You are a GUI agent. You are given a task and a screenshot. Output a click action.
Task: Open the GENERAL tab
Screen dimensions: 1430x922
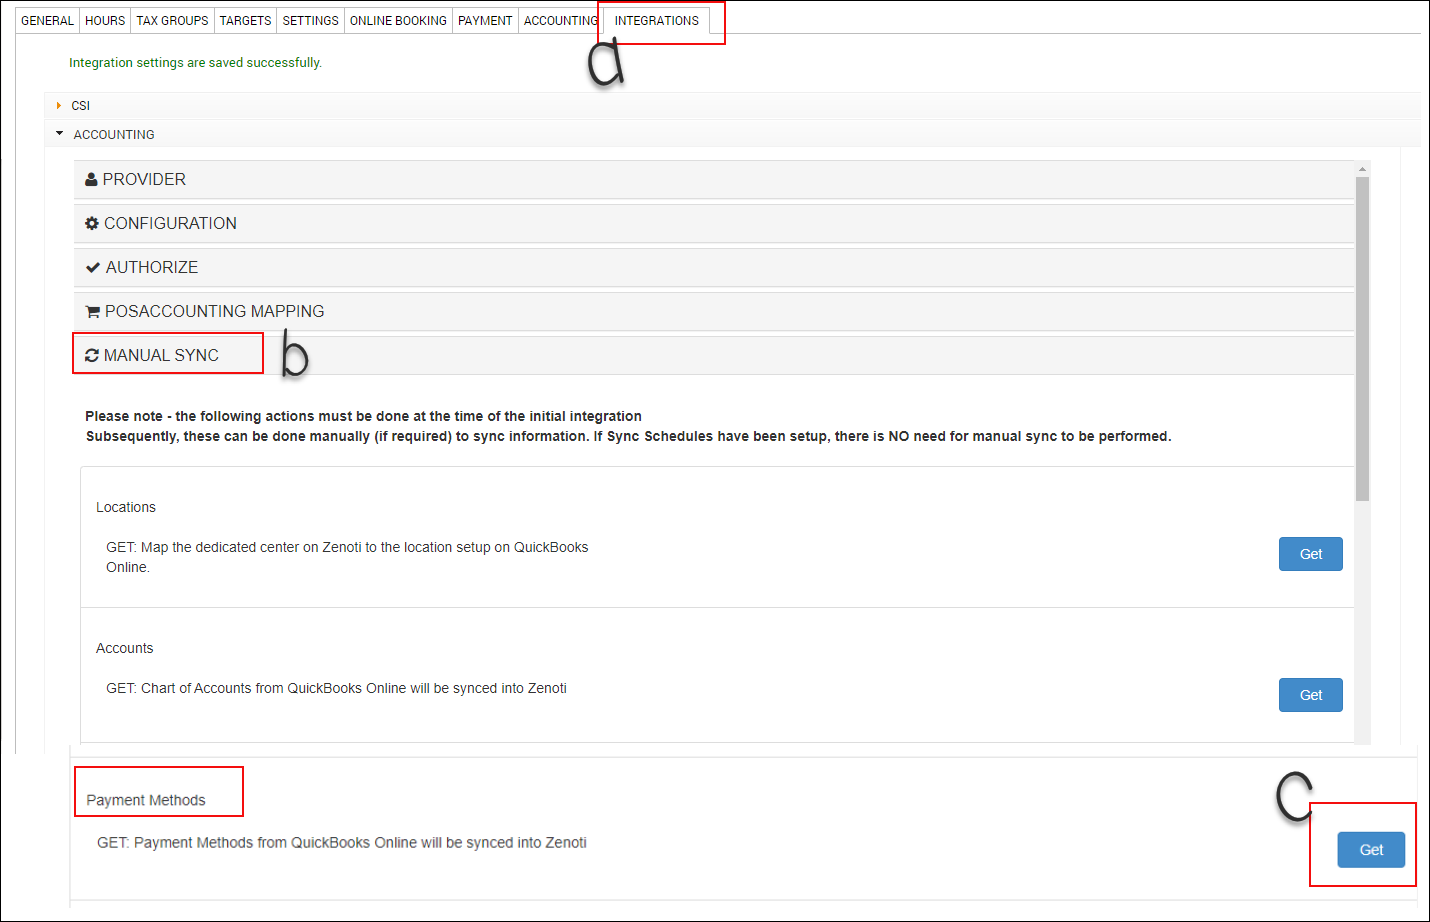coord(47,20)
